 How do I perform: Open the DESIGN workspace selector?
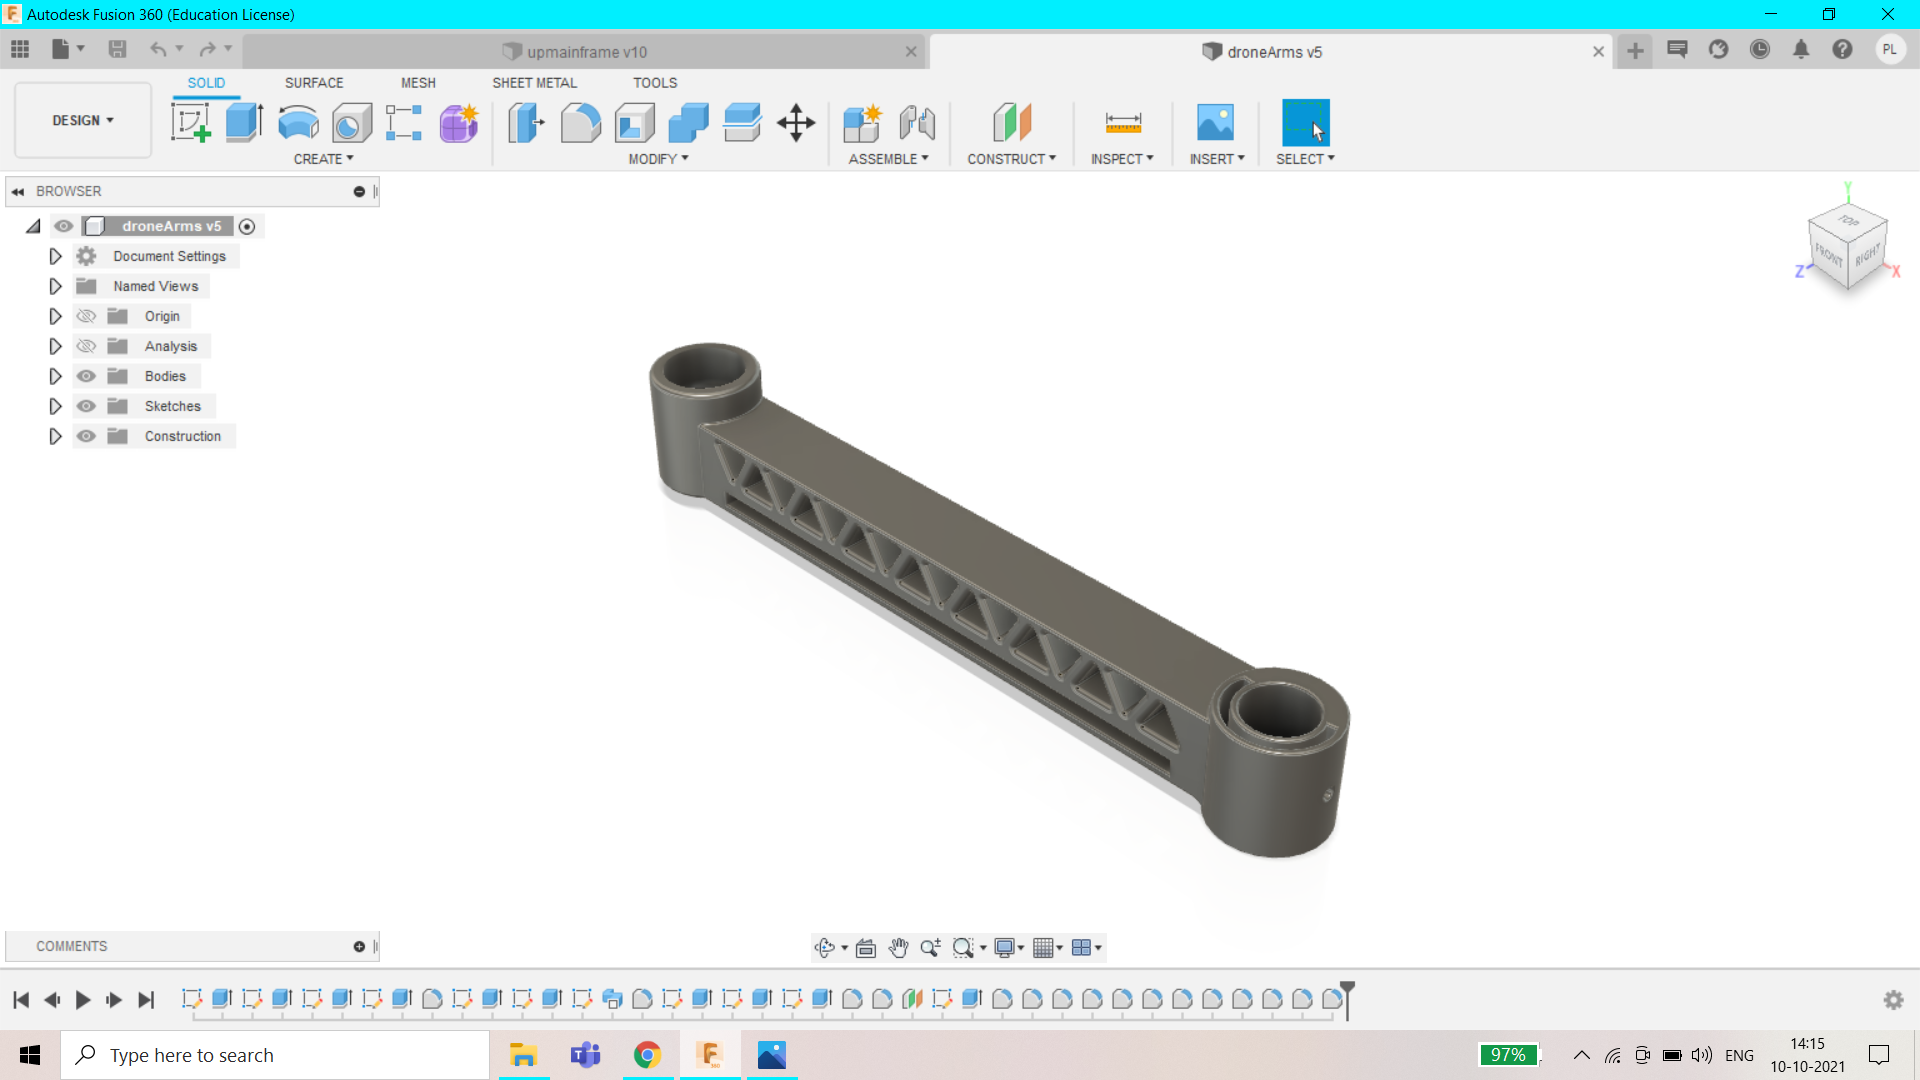[82, 120]
